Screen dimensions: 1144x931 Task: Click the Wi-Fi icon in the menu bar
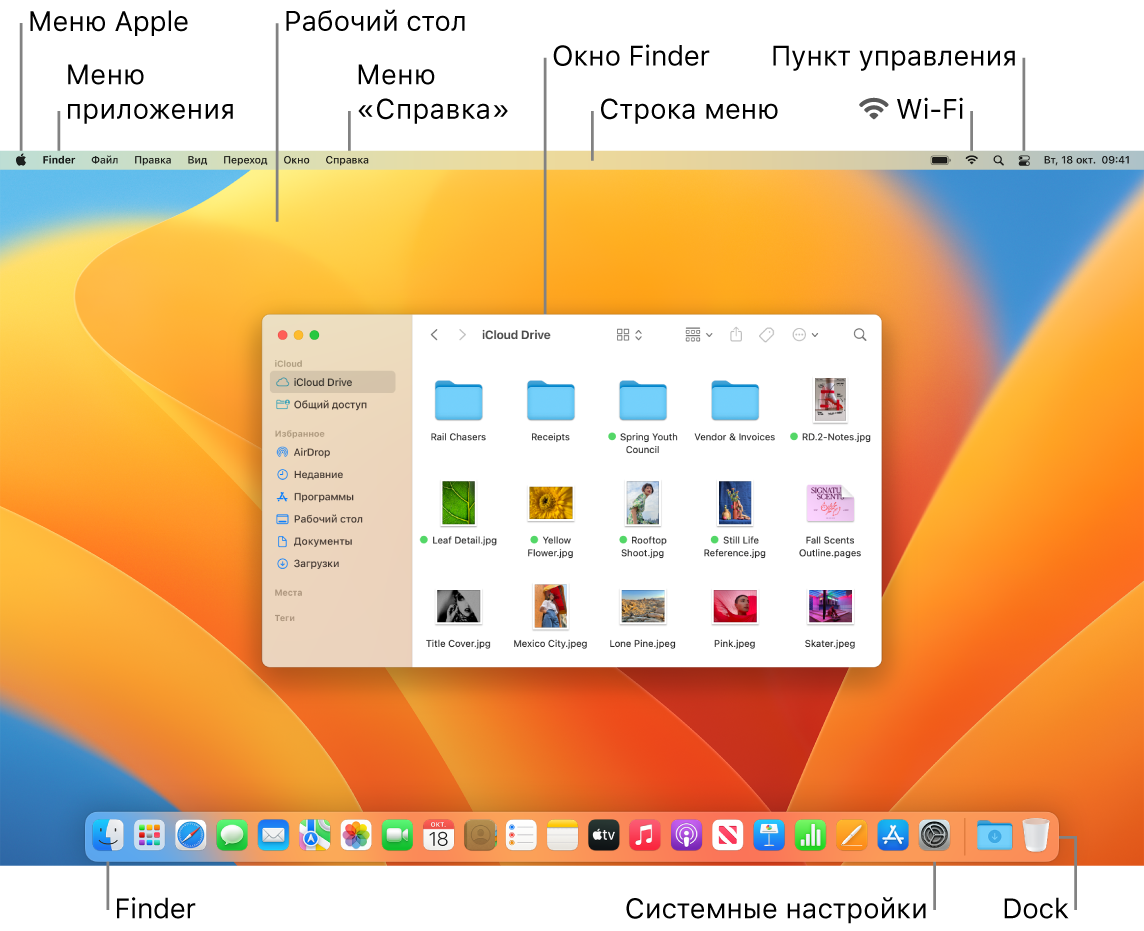[x=971, y=159]
